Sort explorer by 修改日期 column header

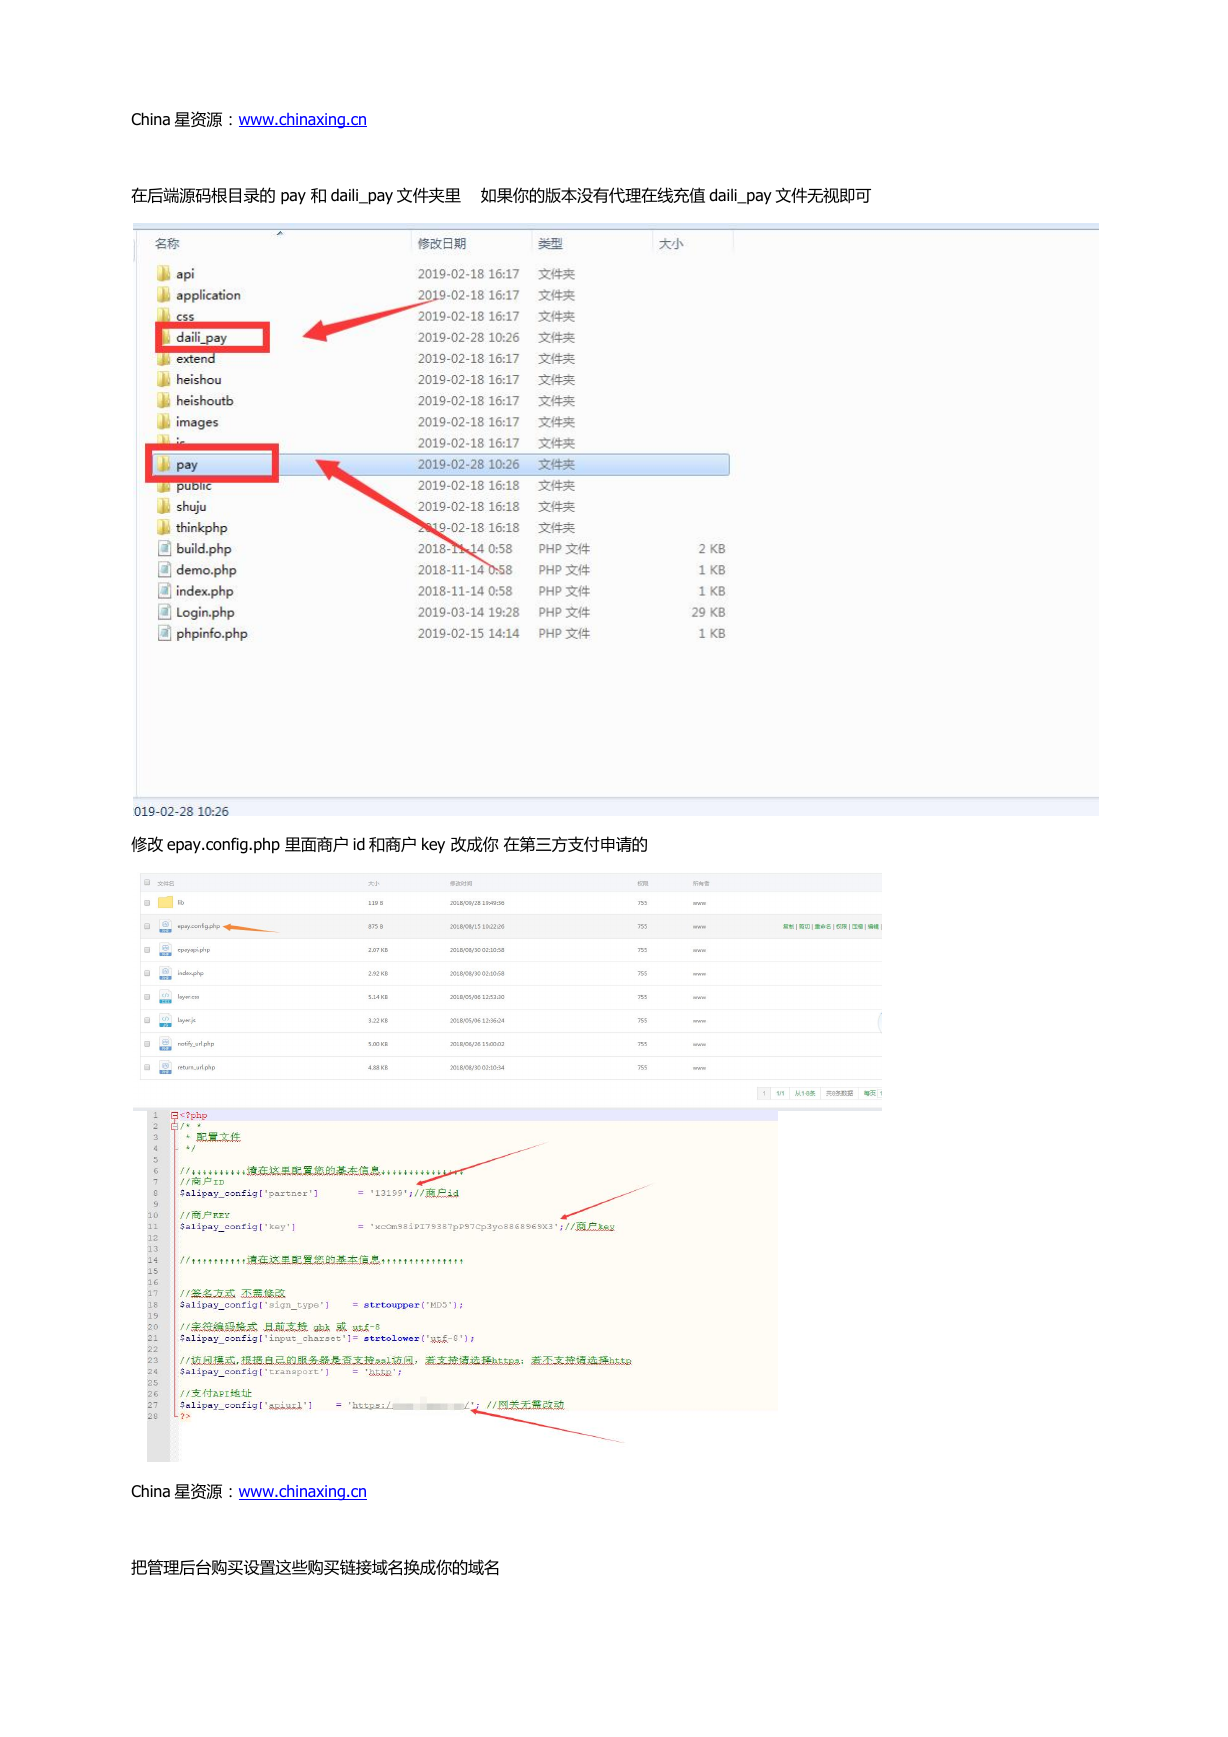tap(442, 243)
